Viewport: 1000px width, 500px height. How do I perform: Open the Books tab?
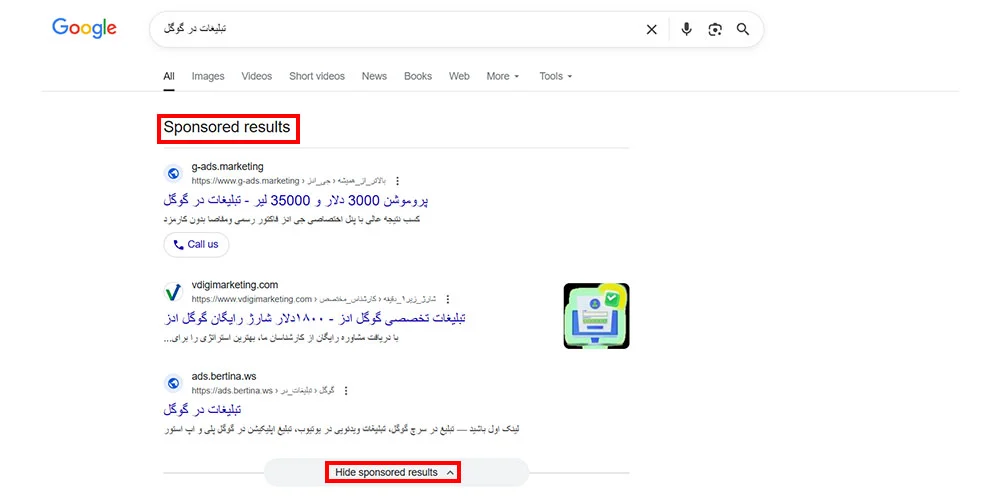418,77
